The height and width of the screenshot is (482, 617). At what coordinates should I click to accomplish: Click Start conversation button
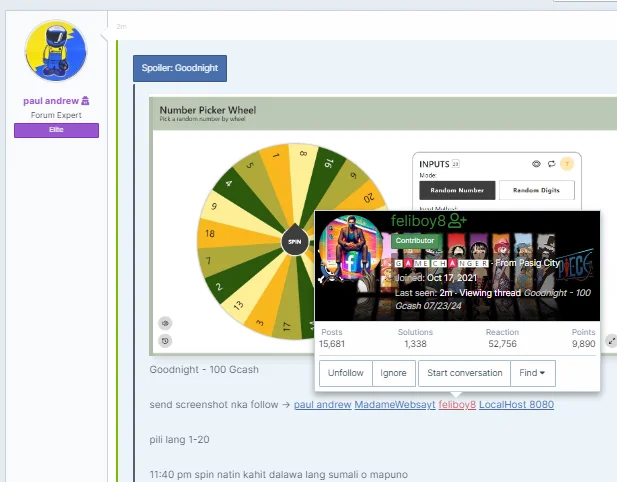point(465,373)
